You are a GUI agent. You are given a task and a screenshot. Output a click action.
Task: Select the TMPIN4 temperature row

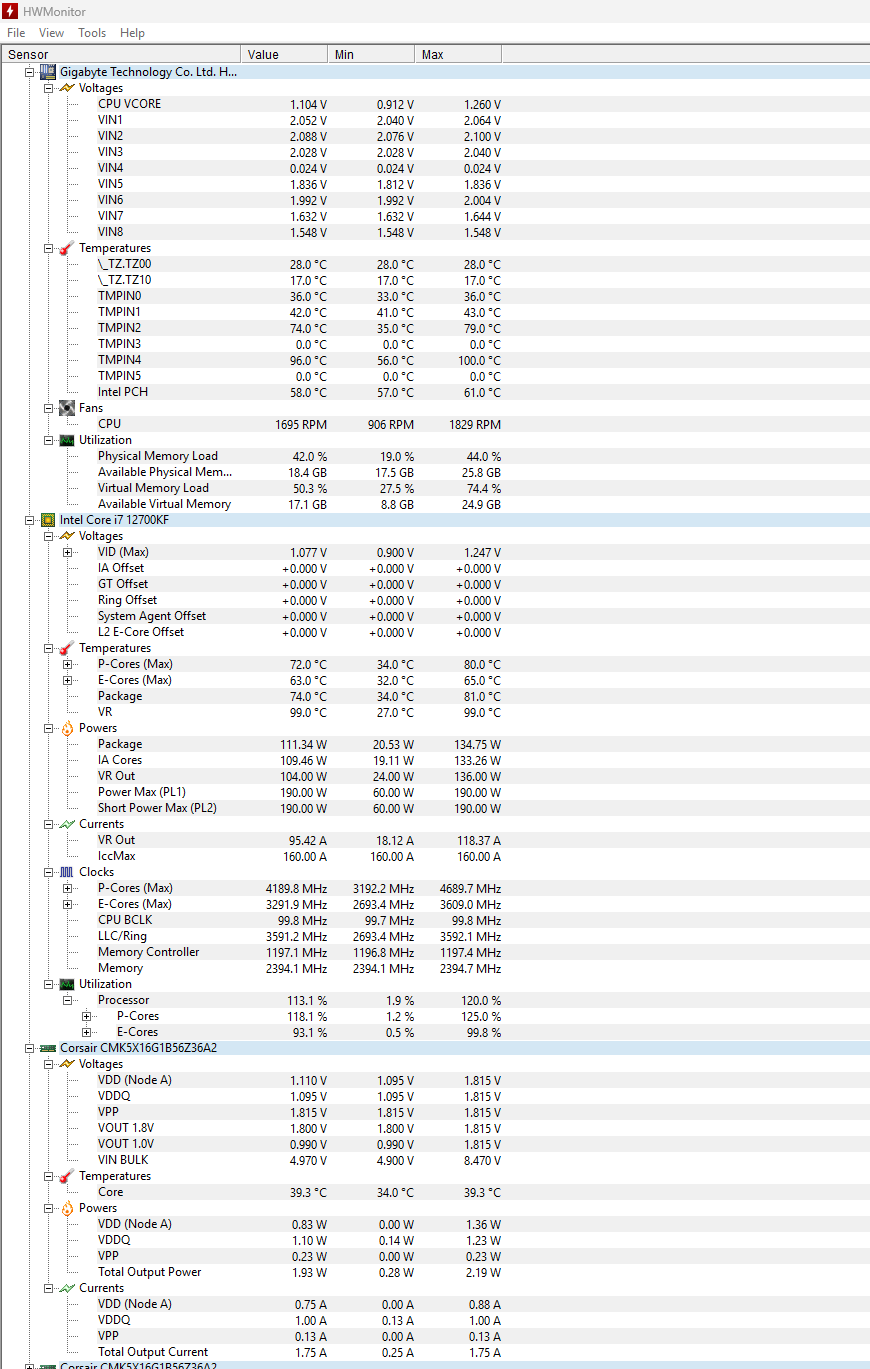pos(119,360)
